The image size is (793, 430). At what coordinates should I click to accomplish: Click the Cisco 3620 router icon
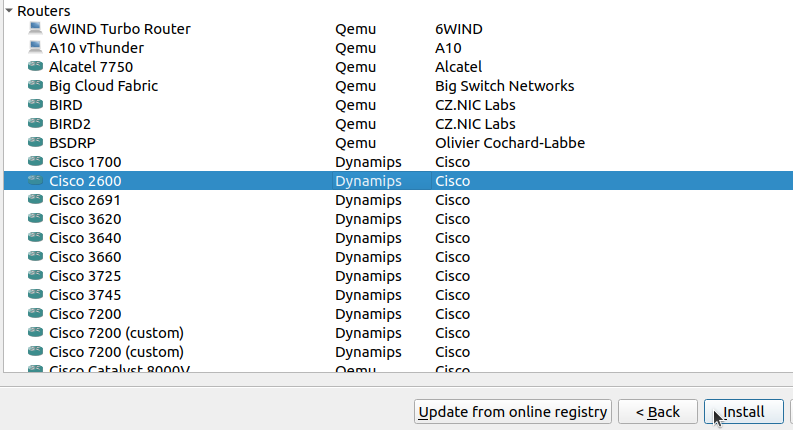(35, 219)
